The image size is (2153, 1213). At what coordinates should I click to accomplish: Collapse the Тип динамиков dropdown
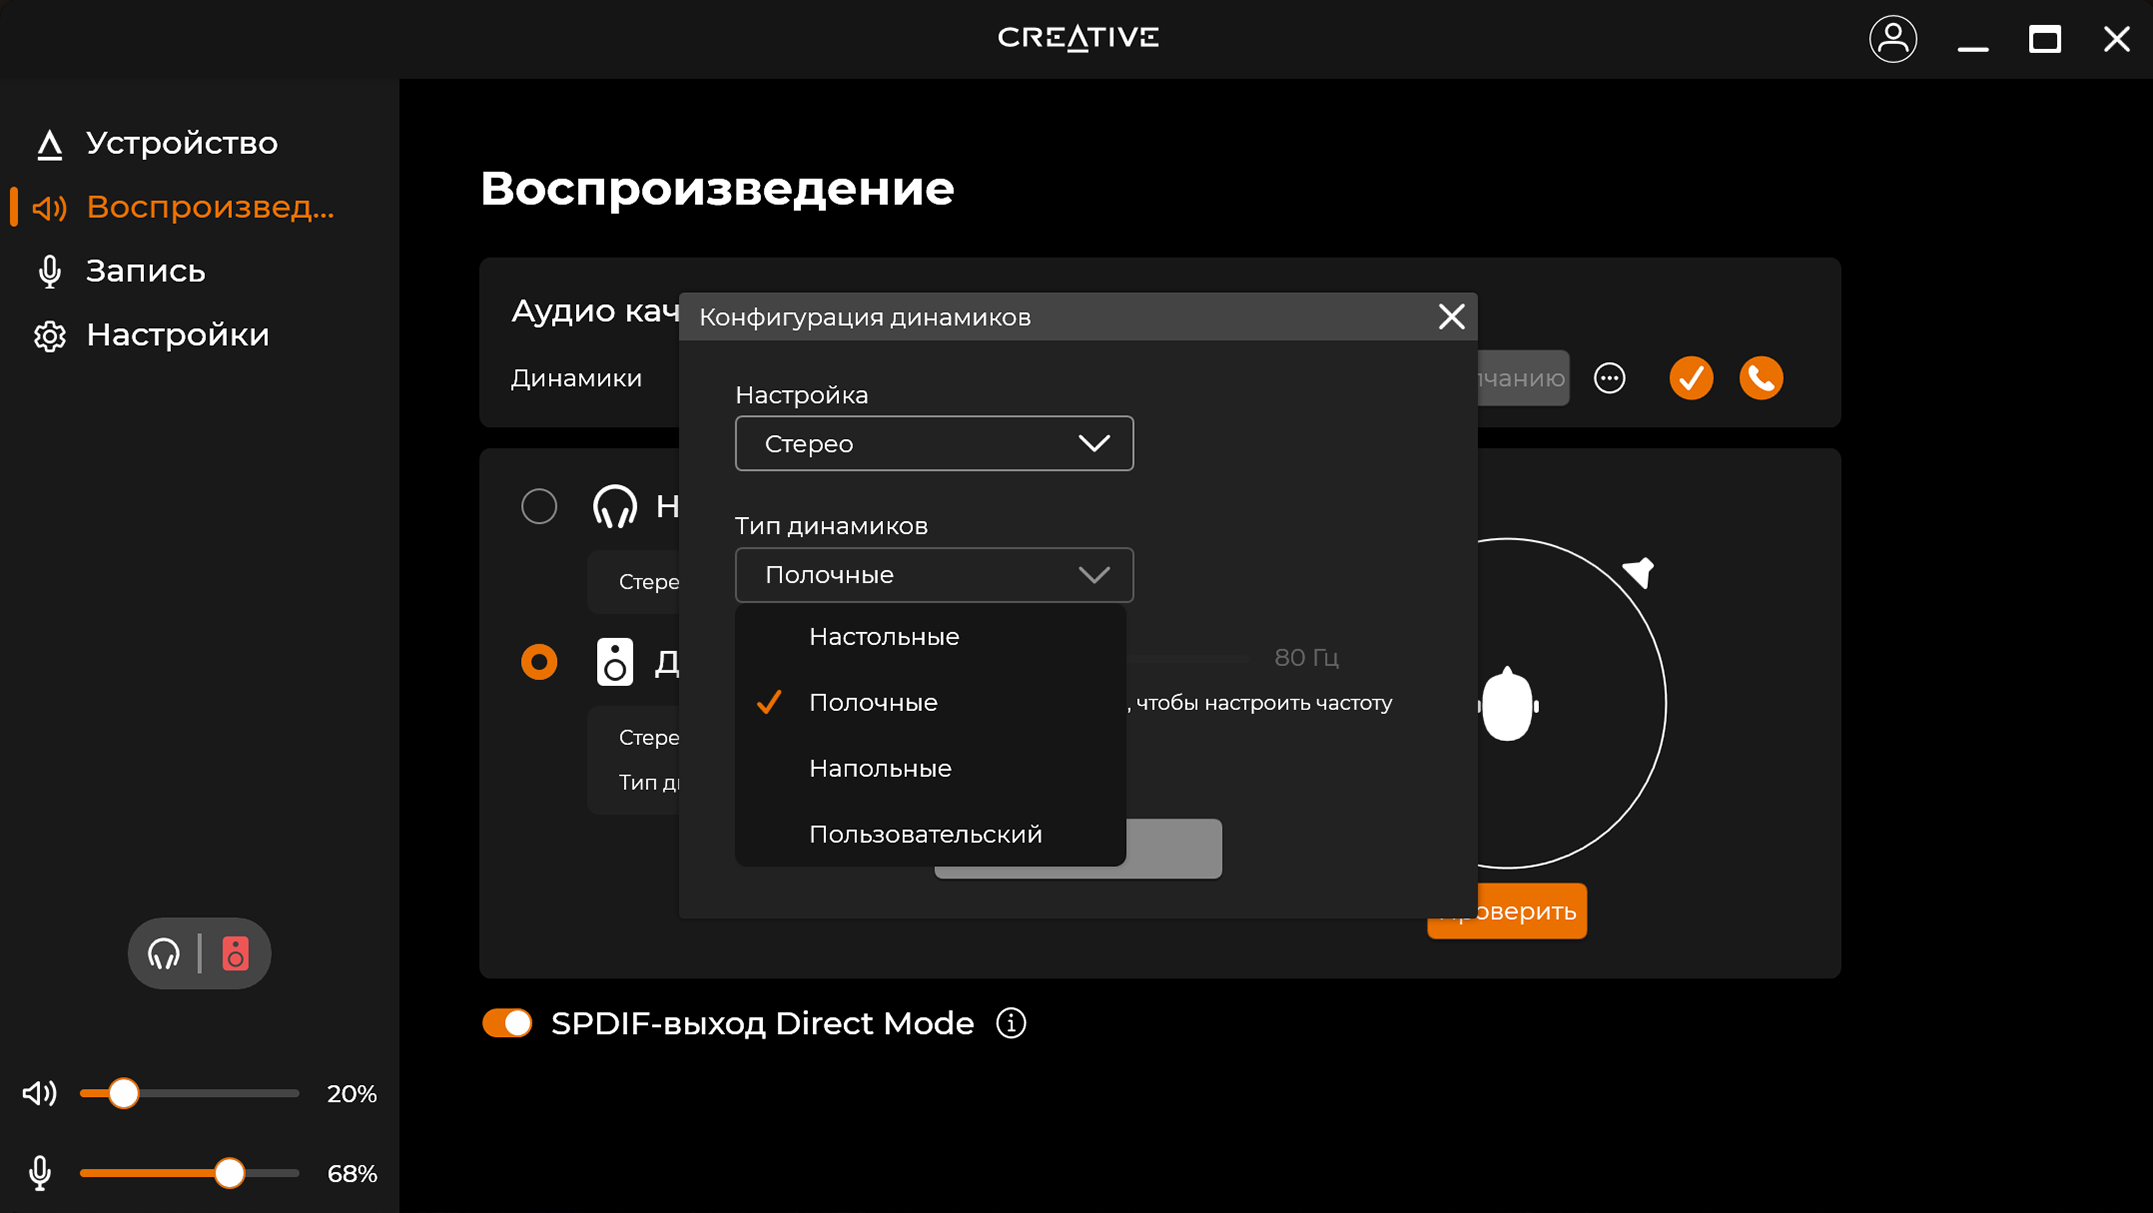coord(933,575)
